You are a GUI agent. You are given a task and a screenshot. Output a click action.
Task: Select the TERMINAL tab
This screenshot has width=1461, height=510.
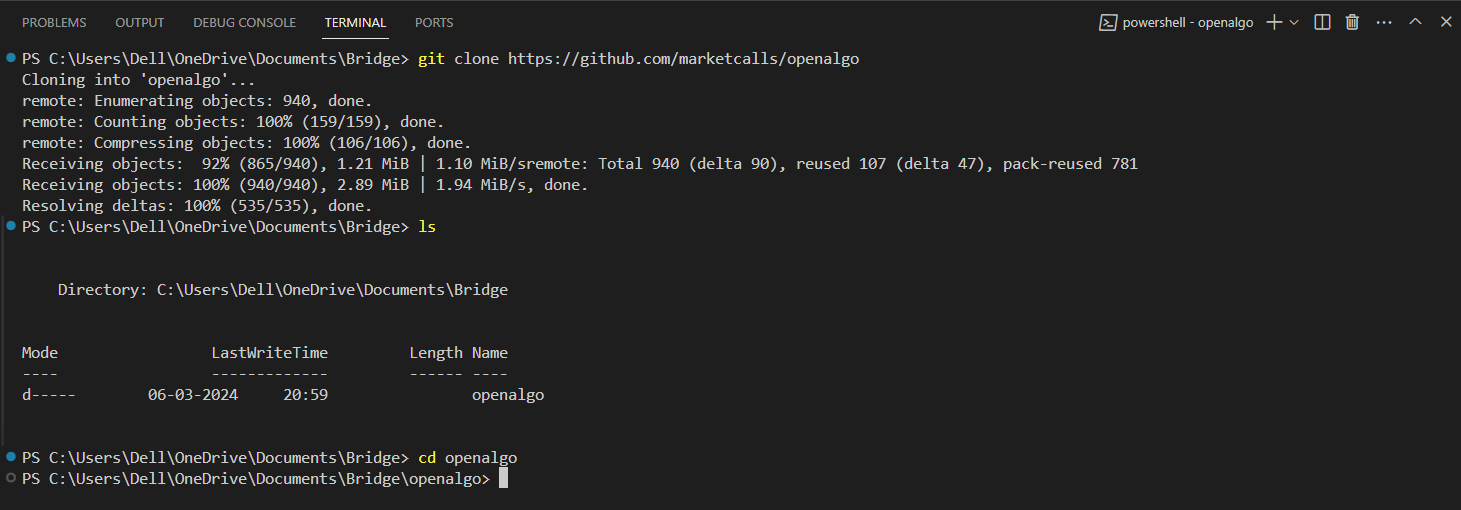coord(355,22)
